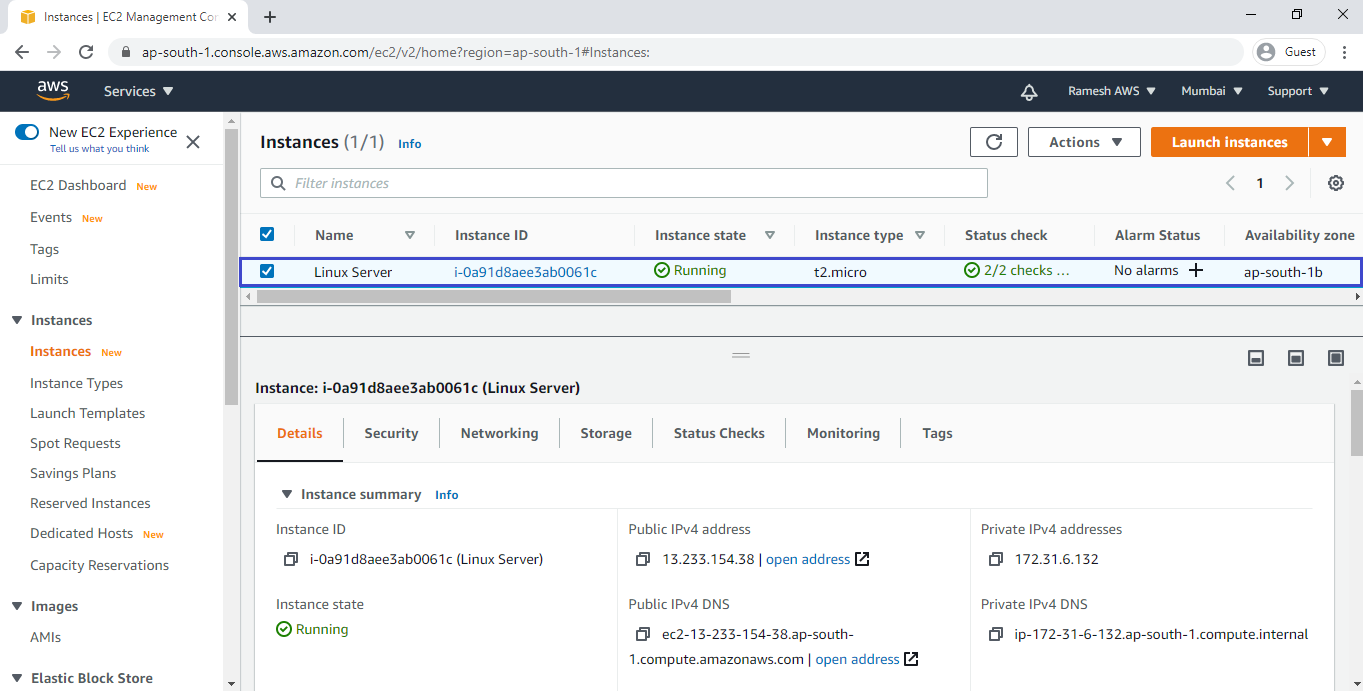Open instance link i-0a91d8aee3ab0061c in table
Screen dimensions: 1363x691
pos(525,272)
